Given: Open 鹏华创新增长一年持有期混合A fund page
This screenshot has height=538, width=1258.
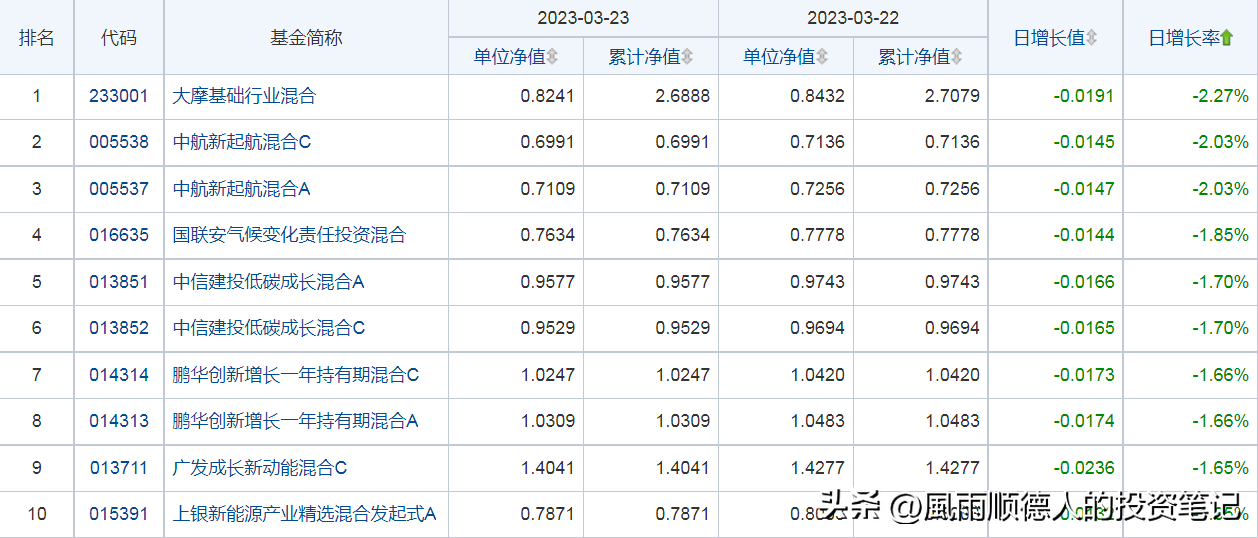Looking at the screenshot, I should point(296,421).
